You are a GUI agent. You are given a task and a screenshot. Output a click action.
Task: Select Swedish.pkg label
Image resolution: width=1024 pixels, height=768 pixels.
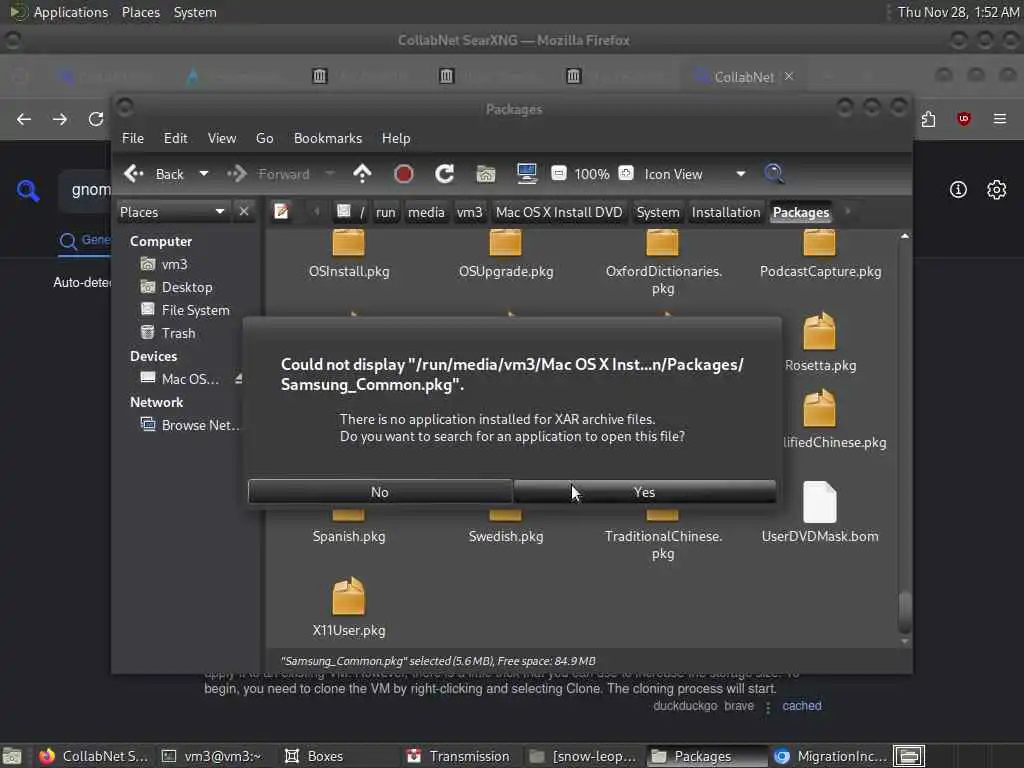[505, 536]
